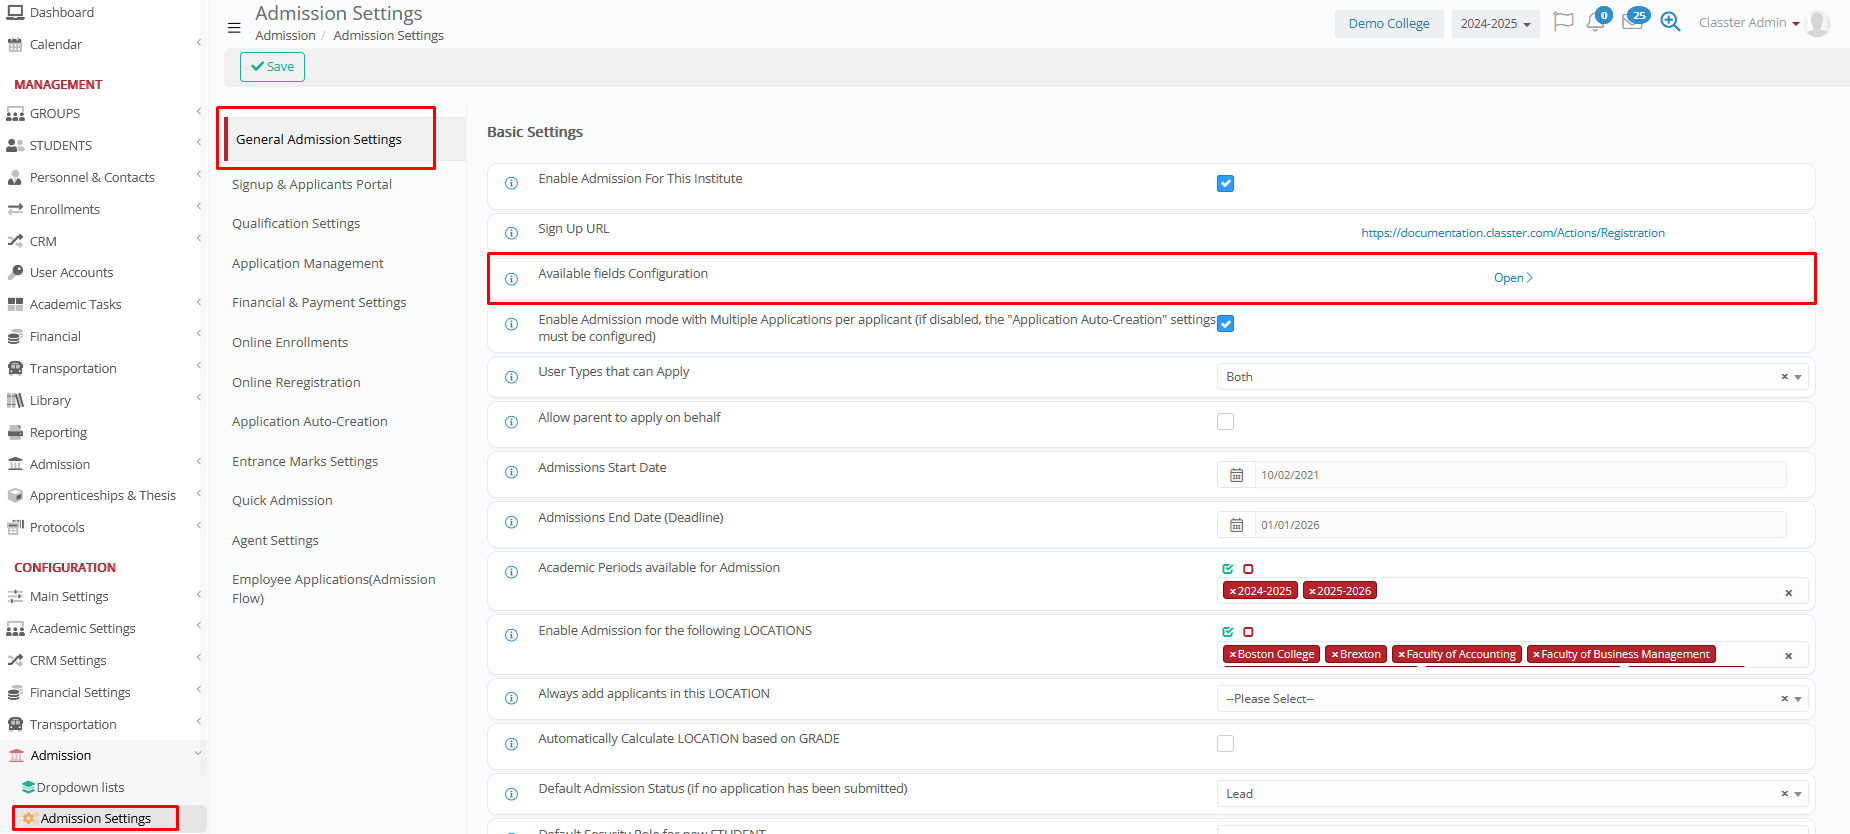Open calendar icon for Admissions Start Date
1850x834 pixels.
1236,475
